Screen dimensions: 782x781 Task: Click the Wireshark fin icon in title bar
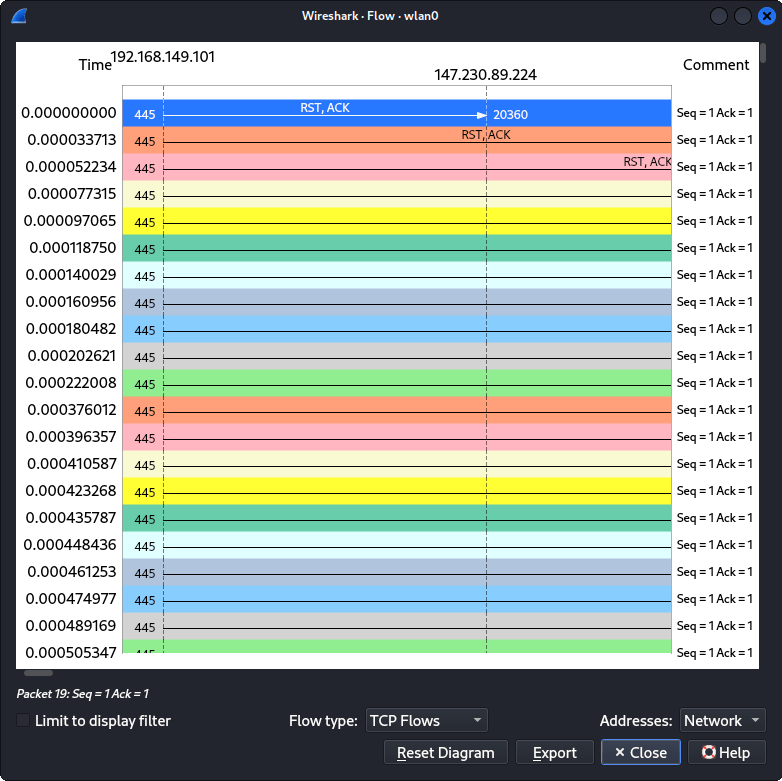pyautogui.click(x=20, y=16)
